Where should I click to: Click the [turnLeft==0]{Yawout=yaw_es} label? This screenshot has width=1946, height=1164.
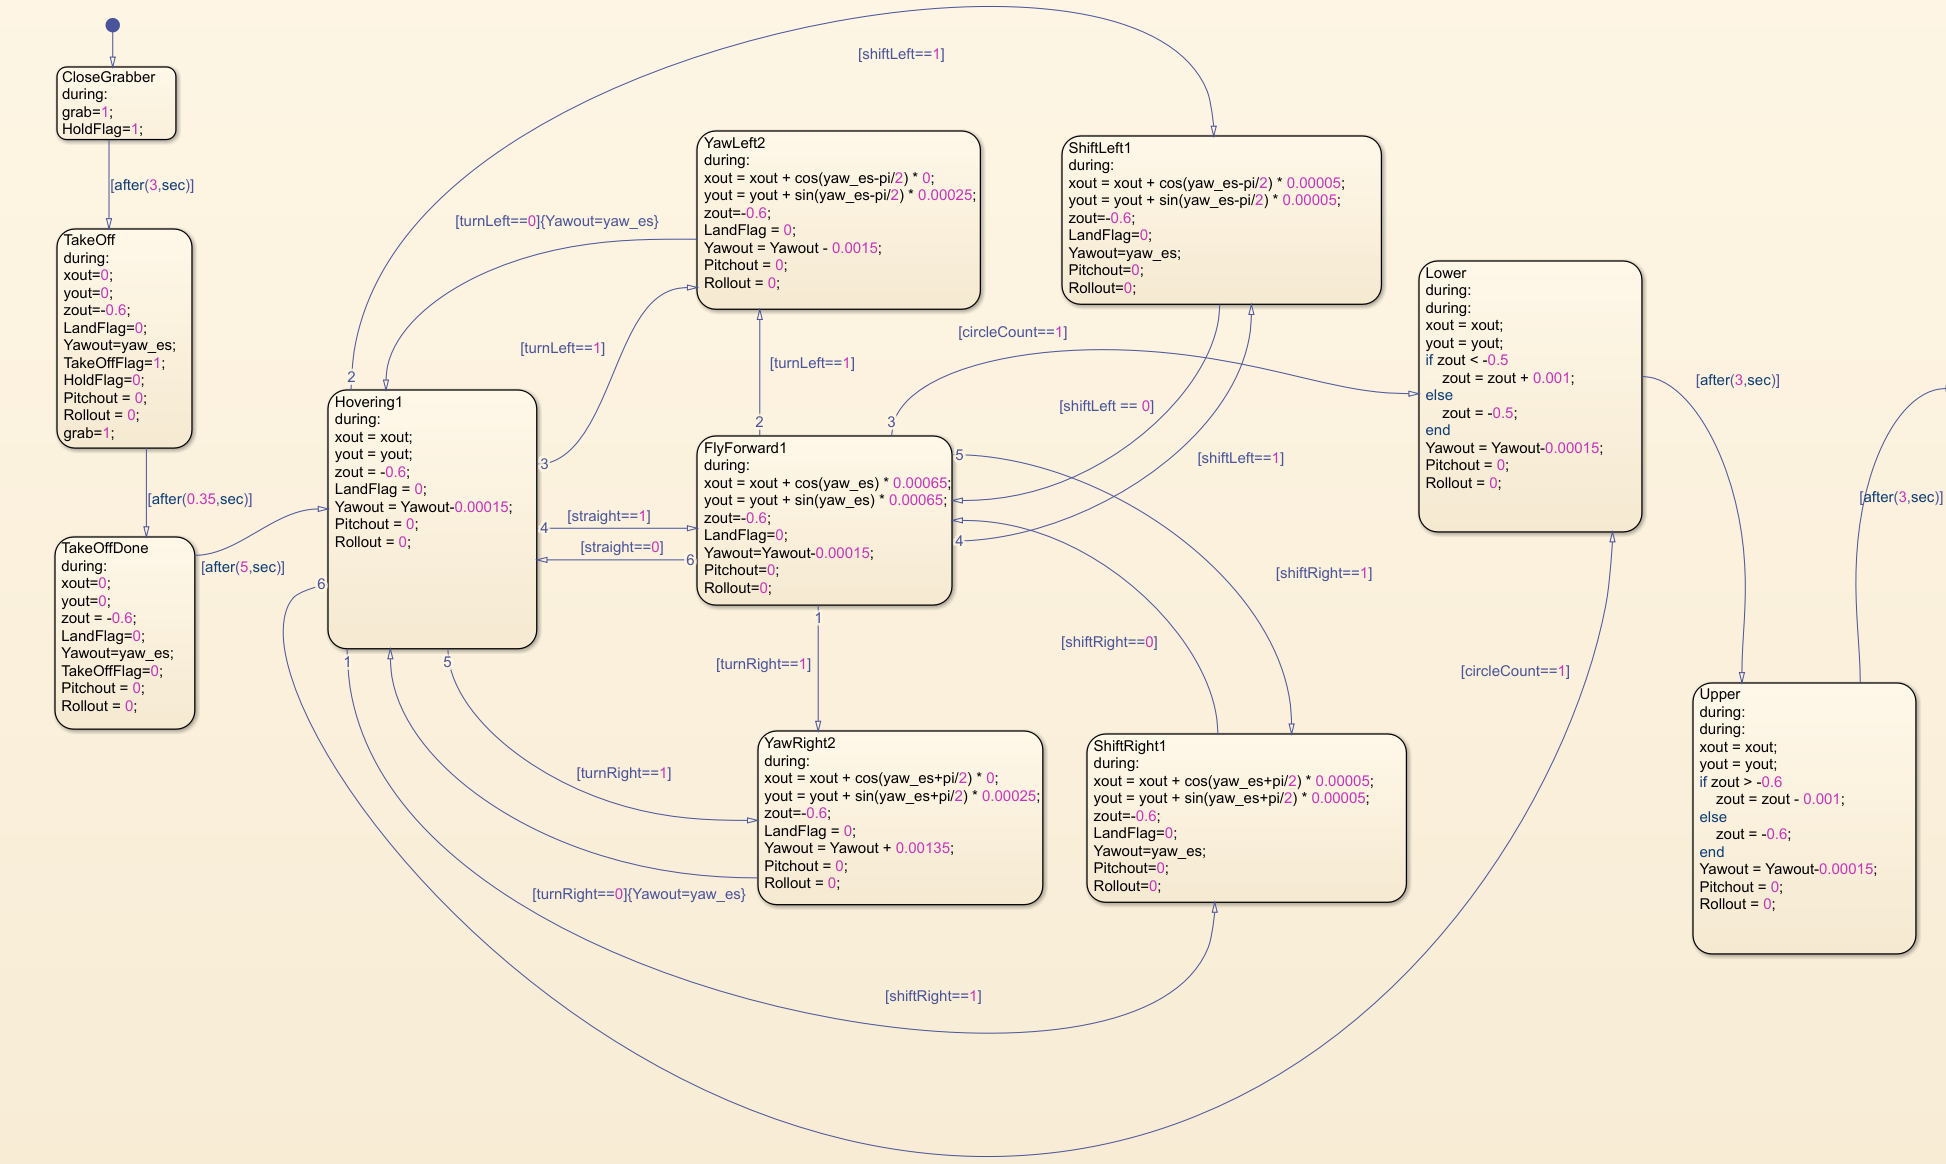[556, 221]
